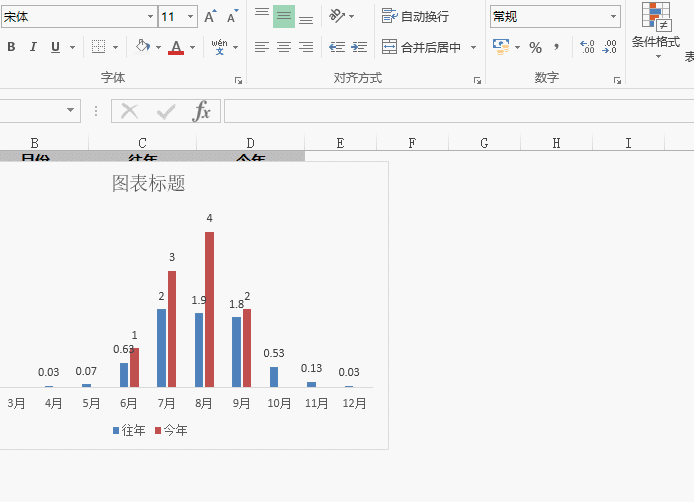Click the insert function fx icon
Viewport: 694px width, 502px height.
[202, 111]
